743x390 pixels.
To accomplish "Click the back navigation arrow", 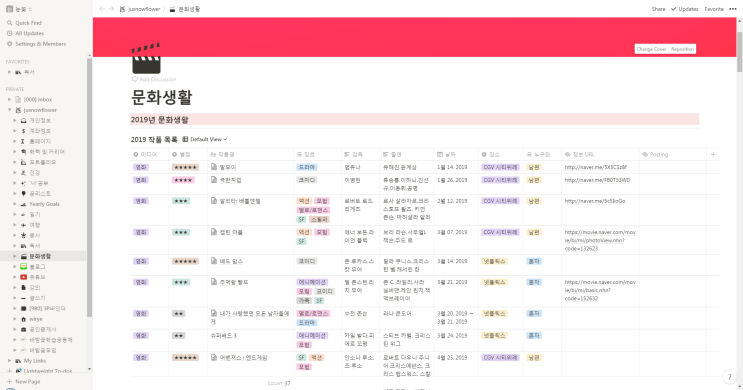I will coord(102,9).
